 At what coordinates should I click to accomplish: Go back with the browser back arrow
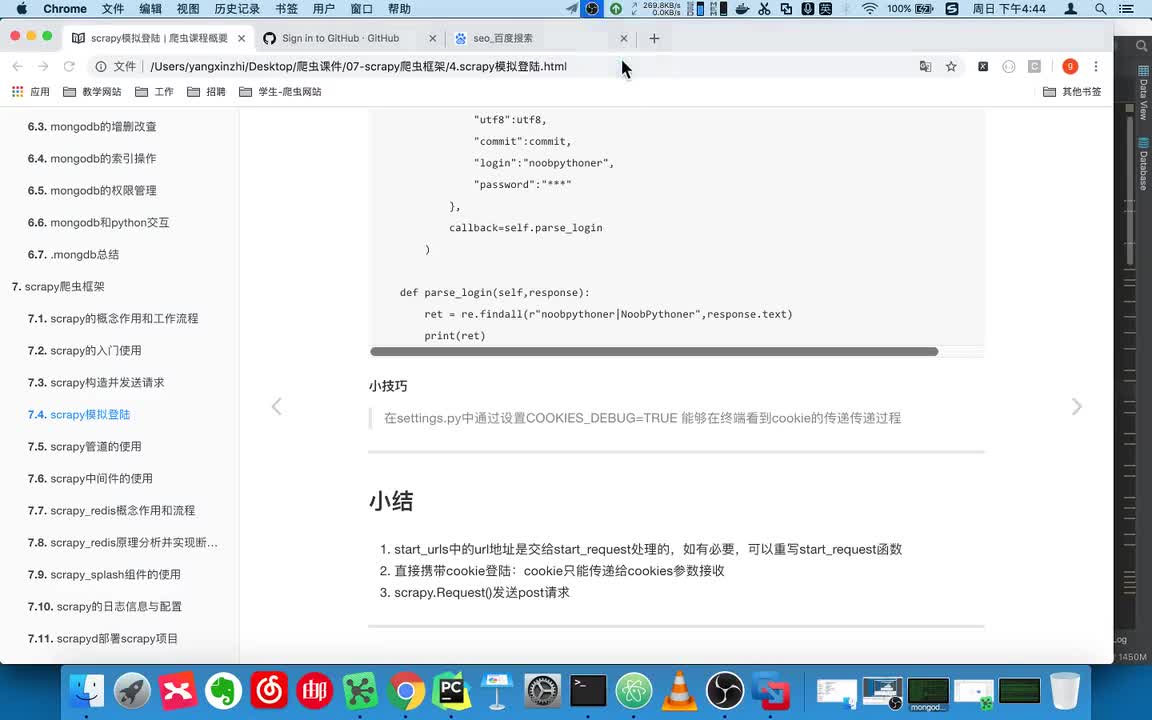point(18,66)
